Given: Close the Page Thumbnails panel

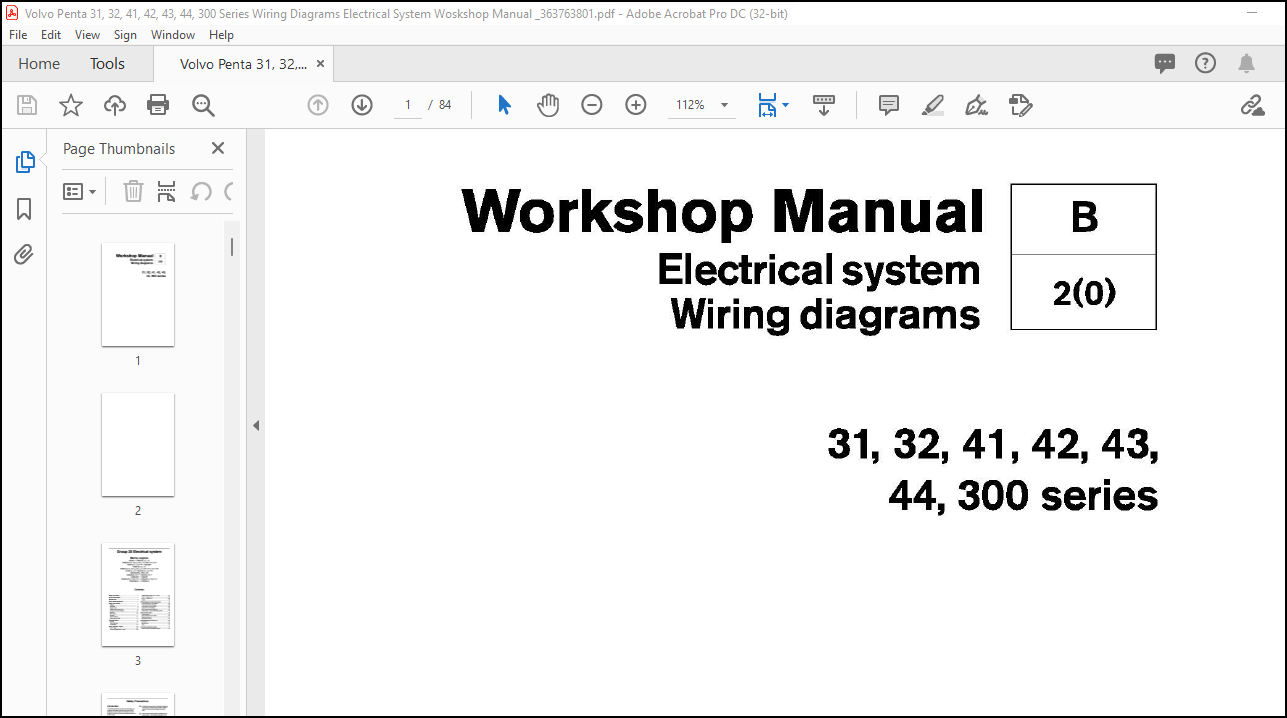Looking at the screenshot, I should 218,148.
